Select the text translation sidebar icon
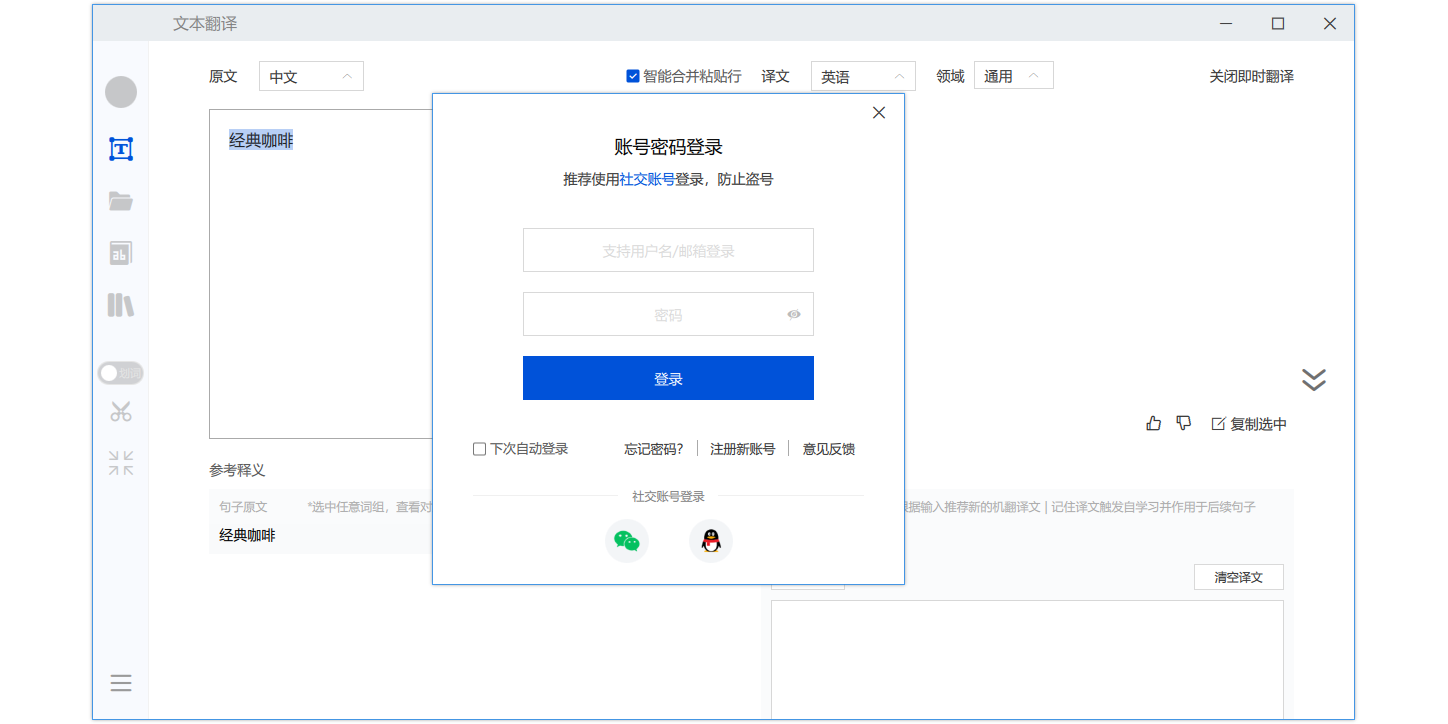Viewport: 1448px width, 724px height. point(121,150)
